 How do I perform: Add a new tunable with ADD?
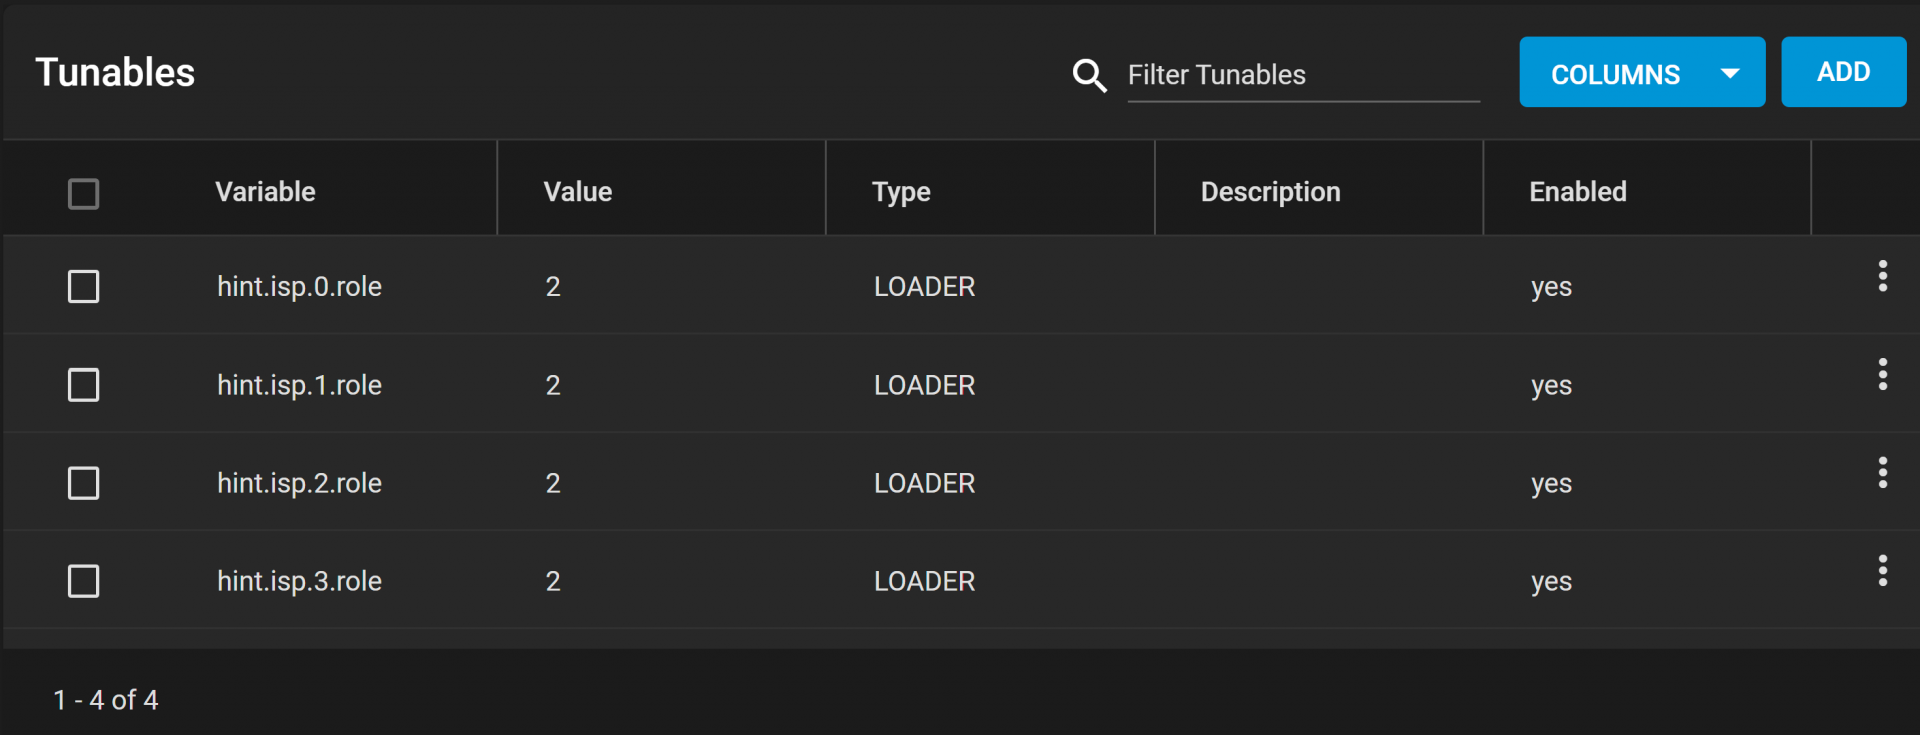(x=1843, y=72)
